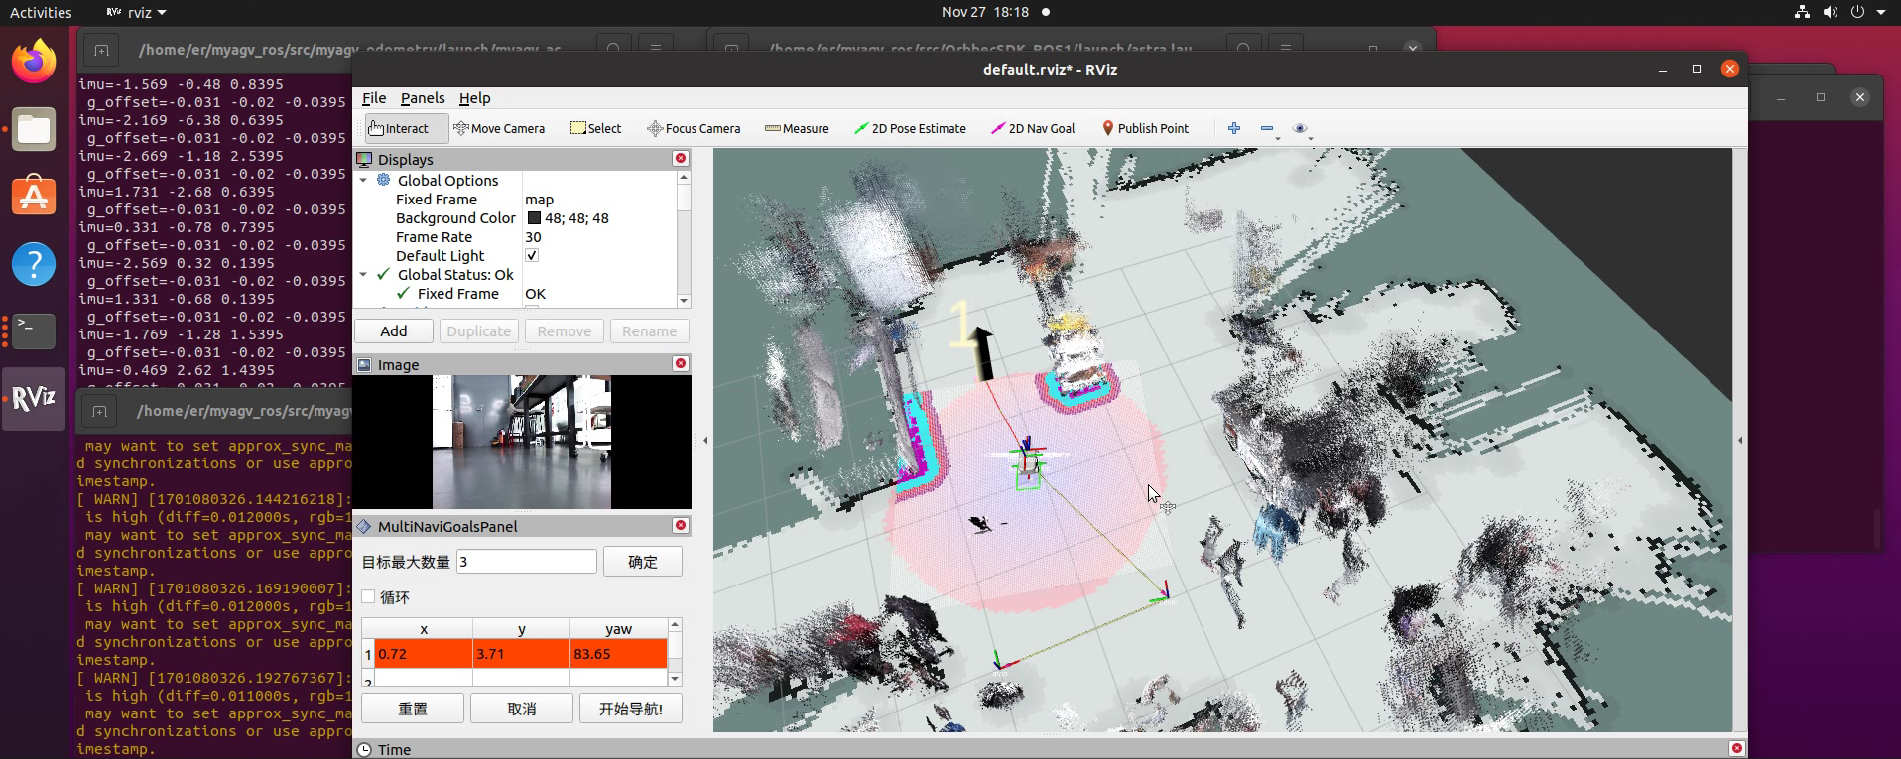This screenshot has width=1901, height=759.
Task: Click the yaw column header
Action: (x=618, y=629)
